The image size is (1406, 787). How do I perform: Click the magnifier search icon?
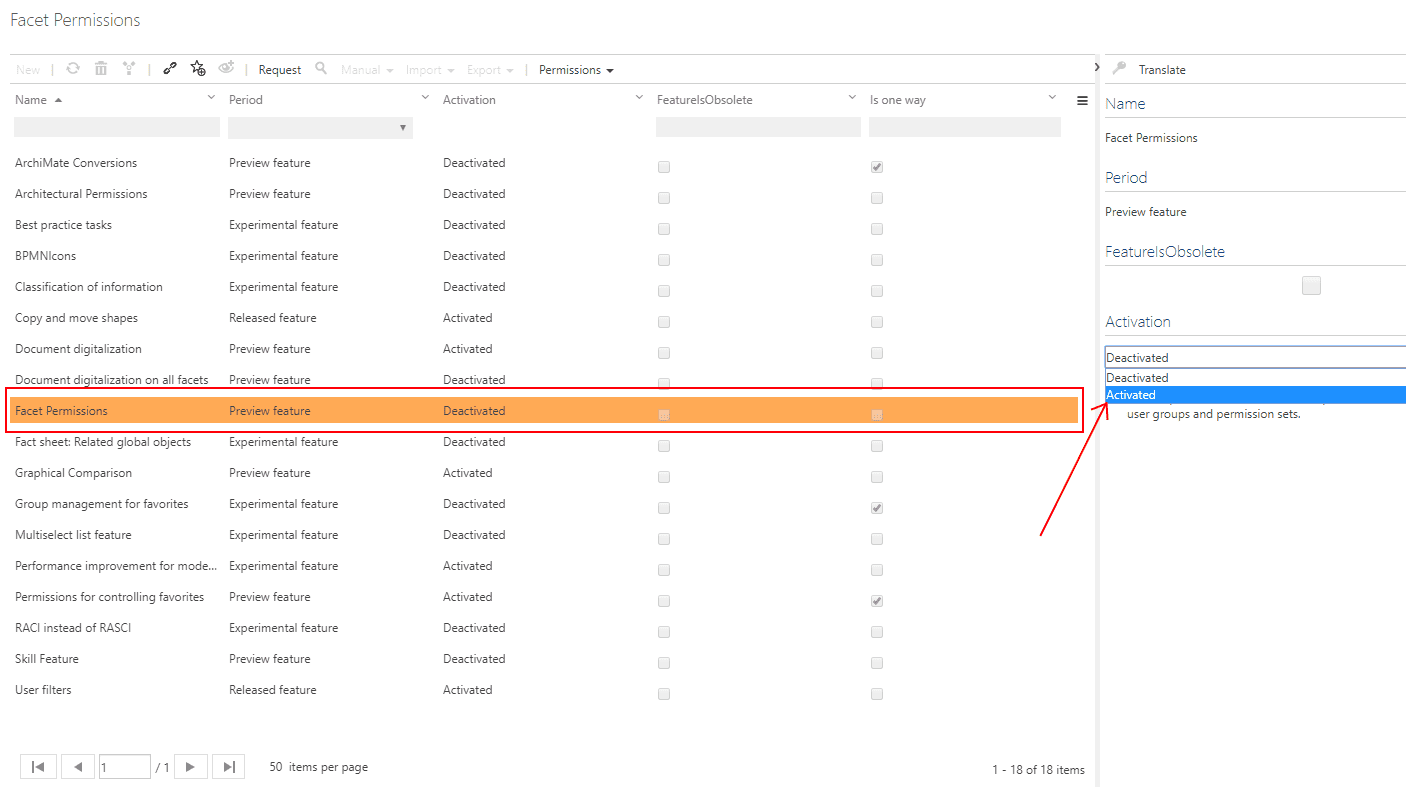321,69
